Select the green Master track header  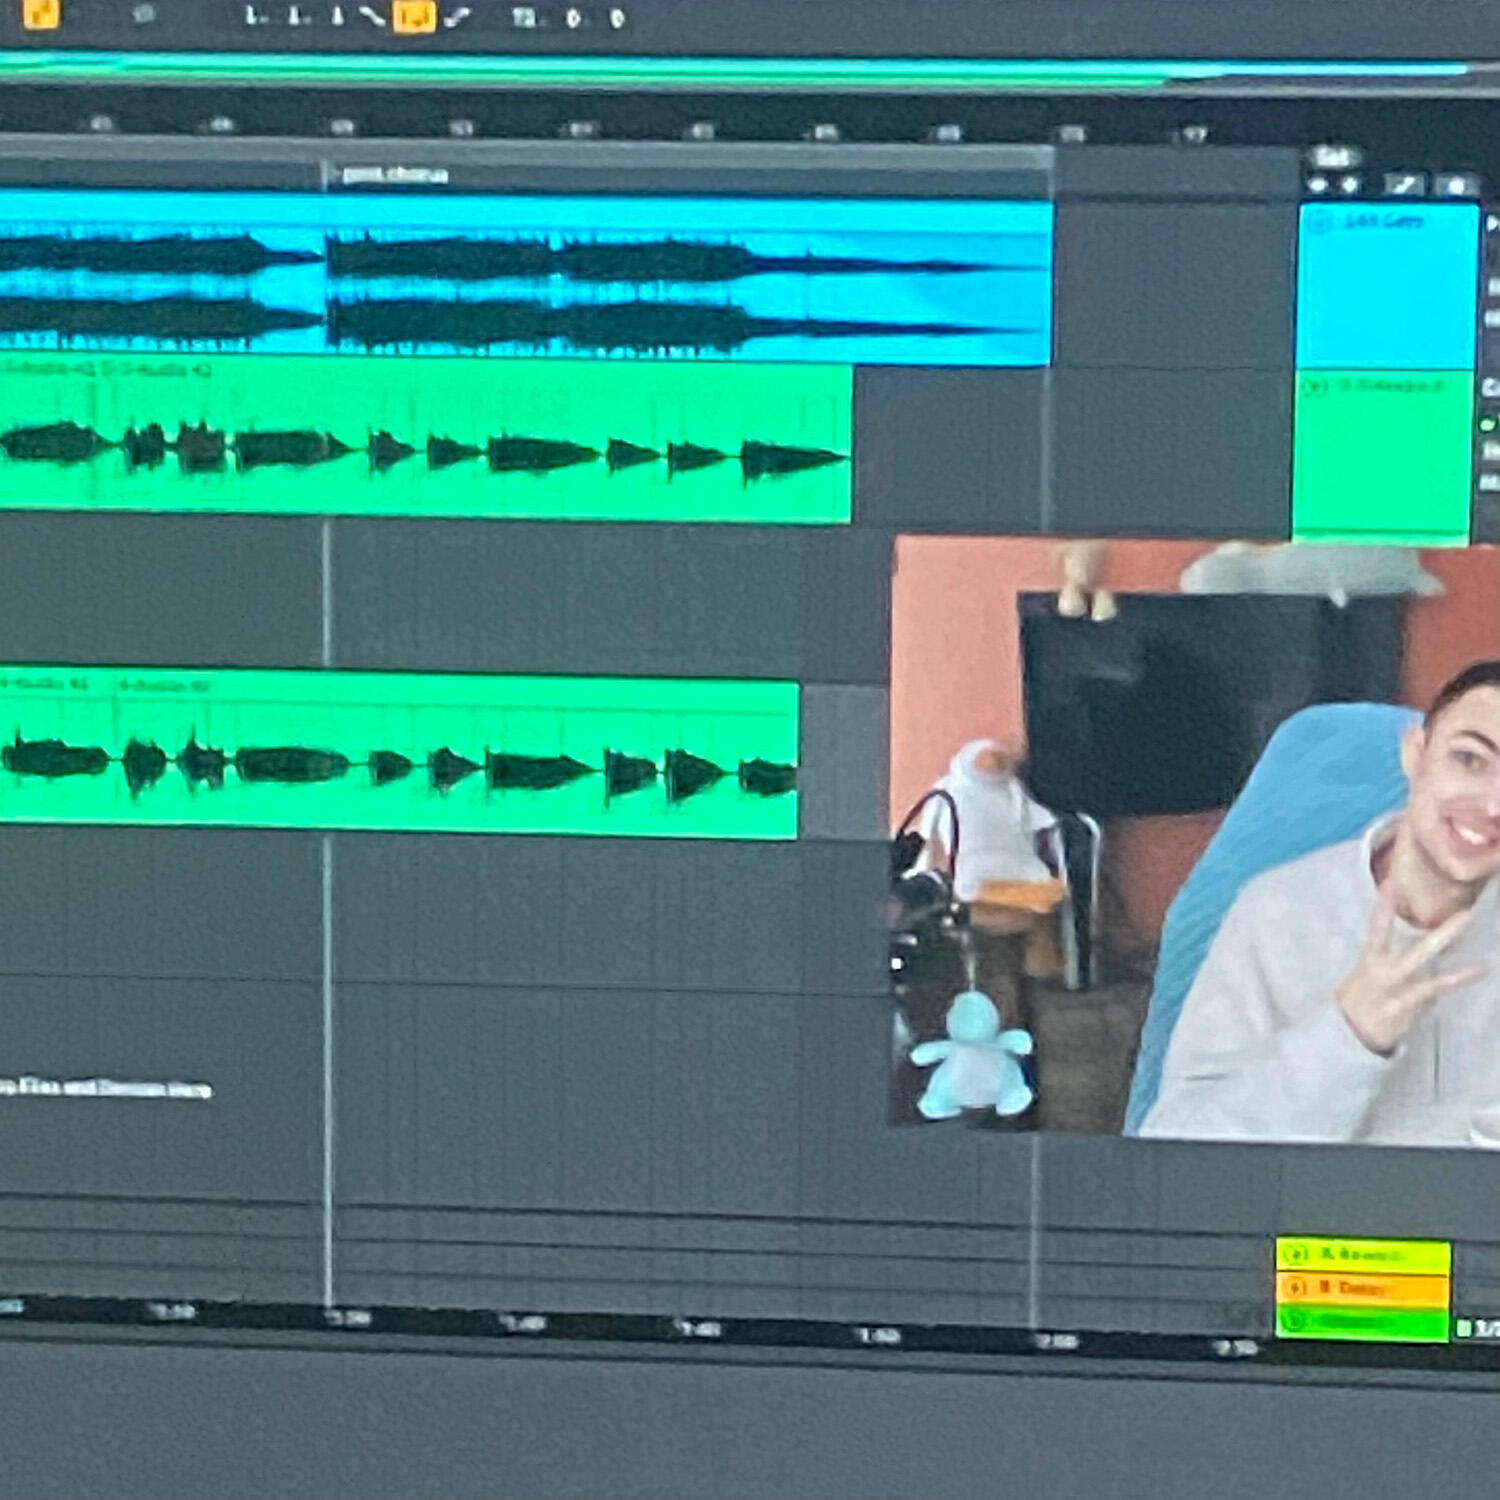(x=1370, y=1322)
